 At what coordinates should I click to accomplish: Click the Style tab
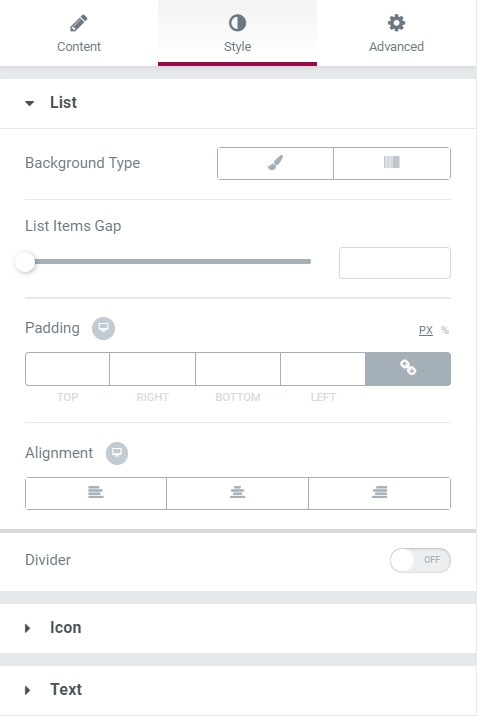click(x=237, y=33)
